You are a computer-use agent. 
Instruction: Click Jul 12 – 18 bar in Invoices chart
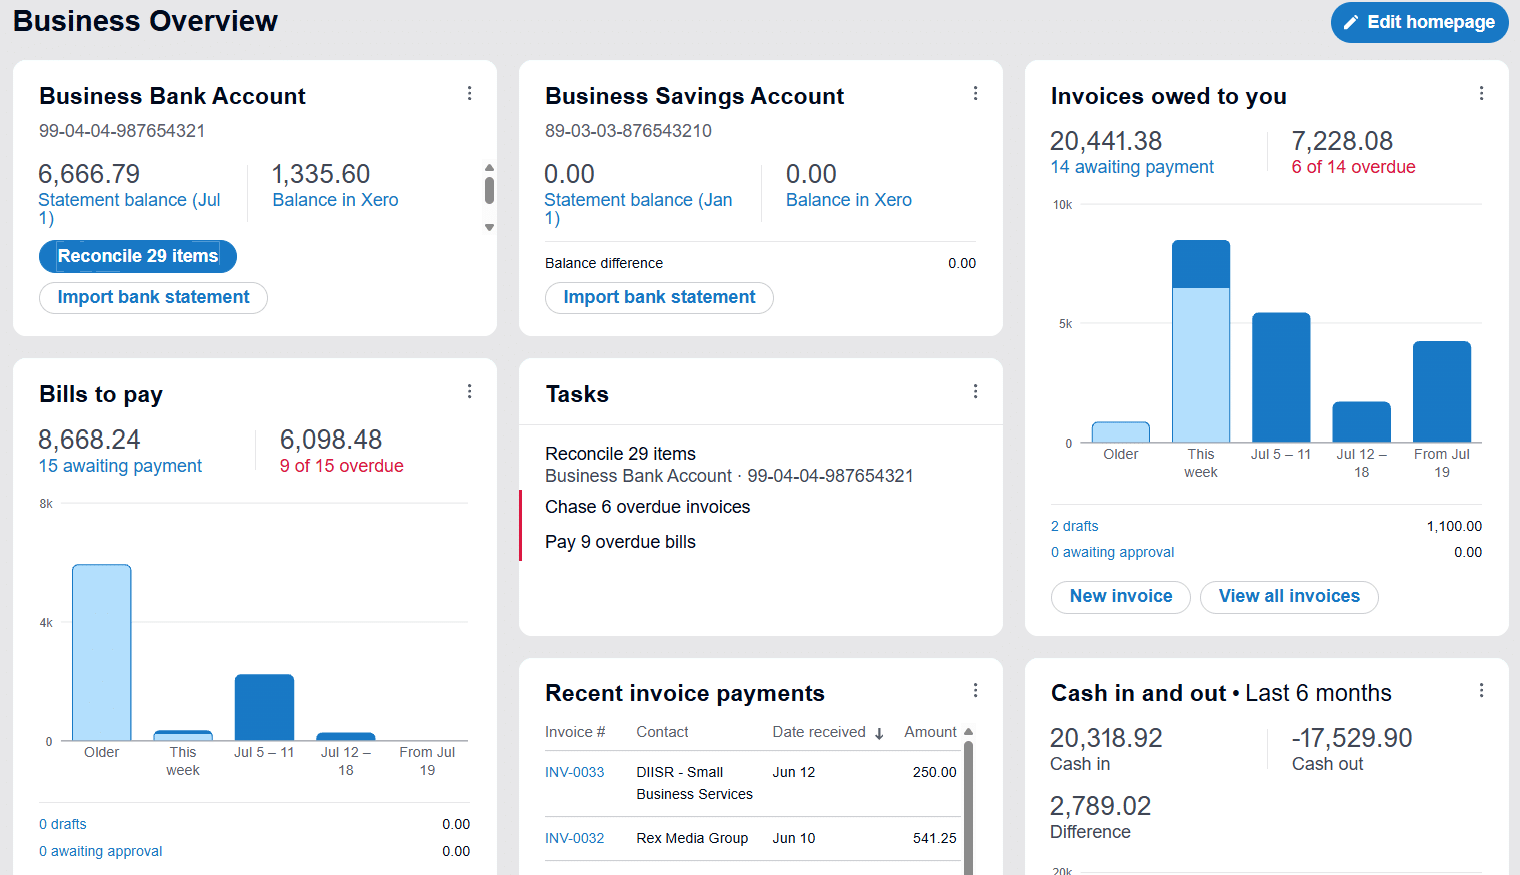[1361, 422]
